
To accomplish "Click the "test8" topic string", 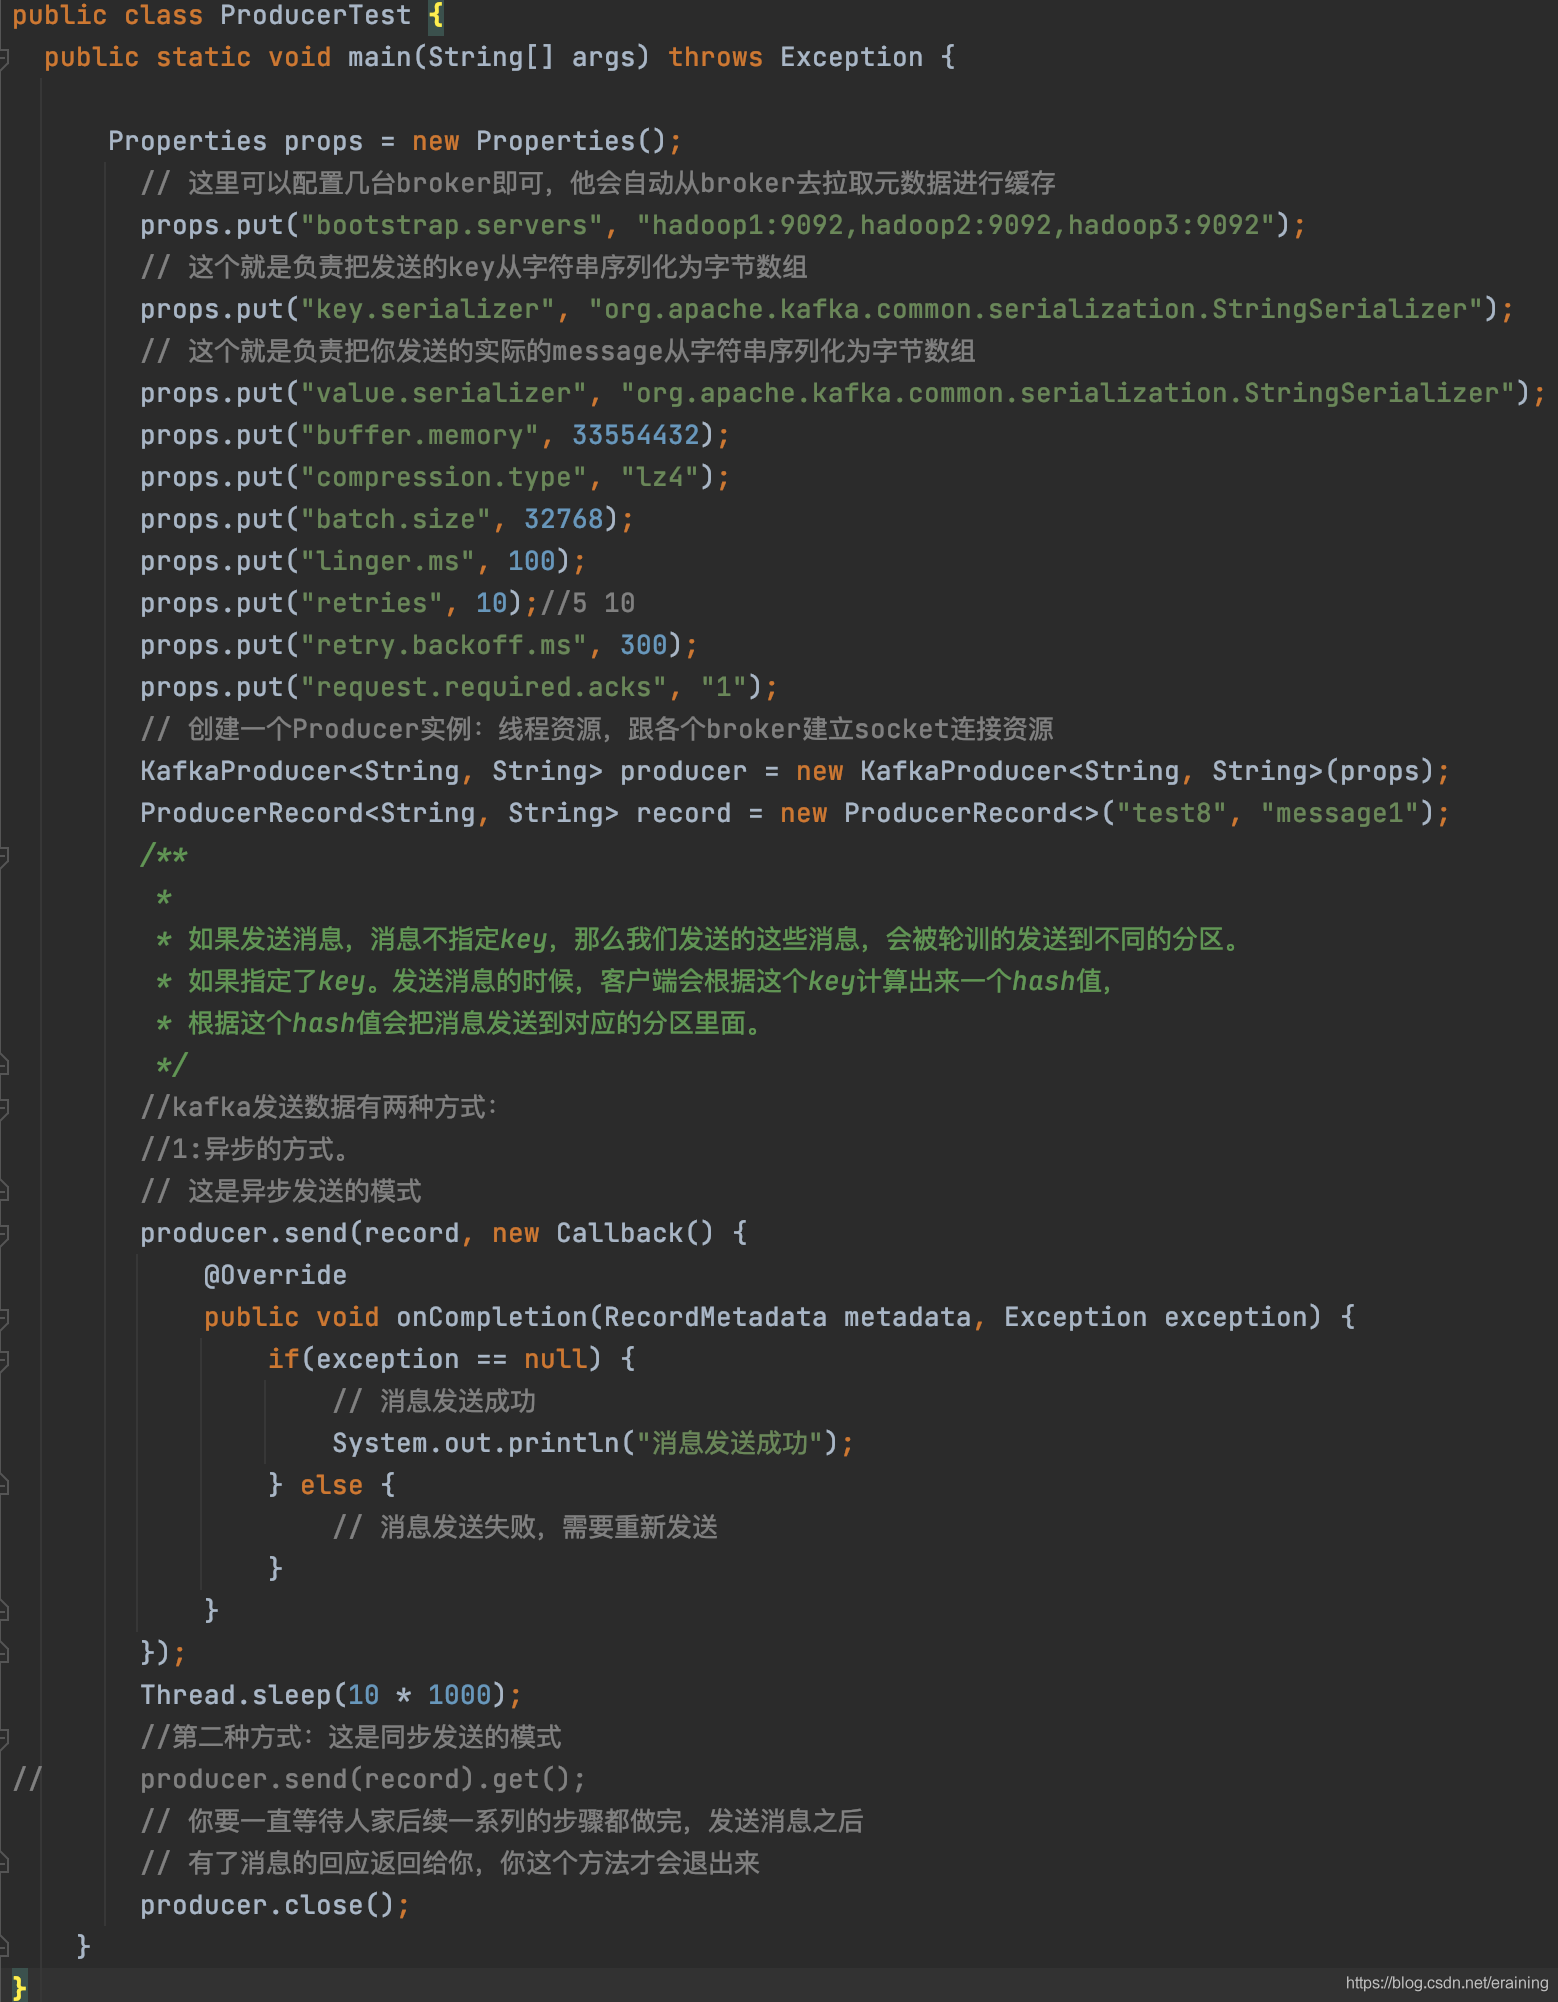I will tap(1172, 813).
